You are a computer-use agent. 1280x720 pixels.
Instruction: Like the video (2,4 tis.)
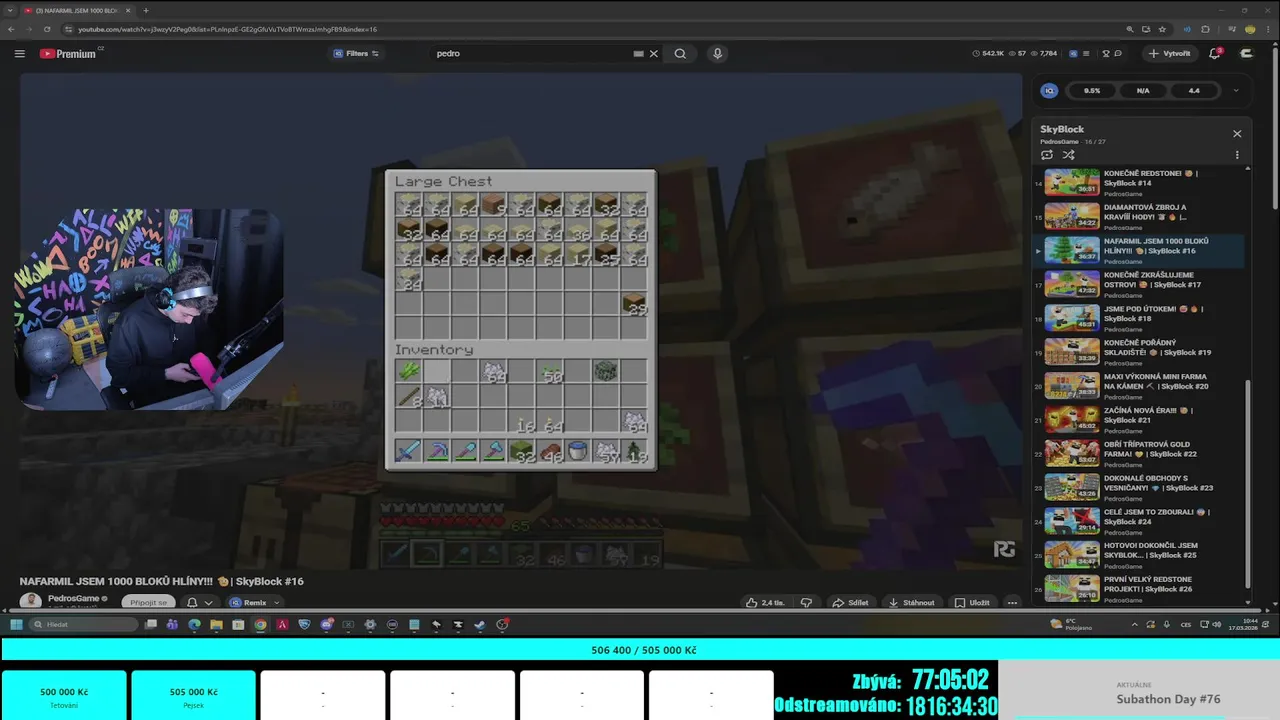tap(765, 603)
